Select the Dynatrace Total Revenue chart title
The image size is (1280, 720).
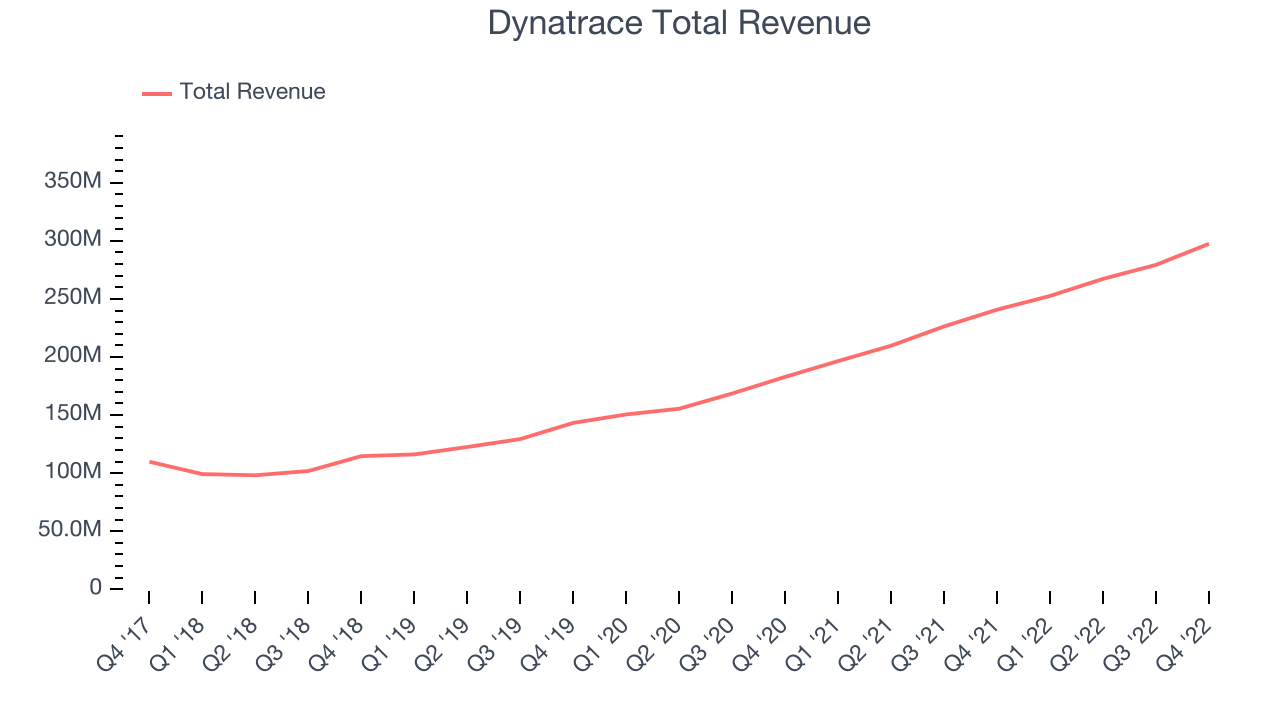click(x=681, y=22)
